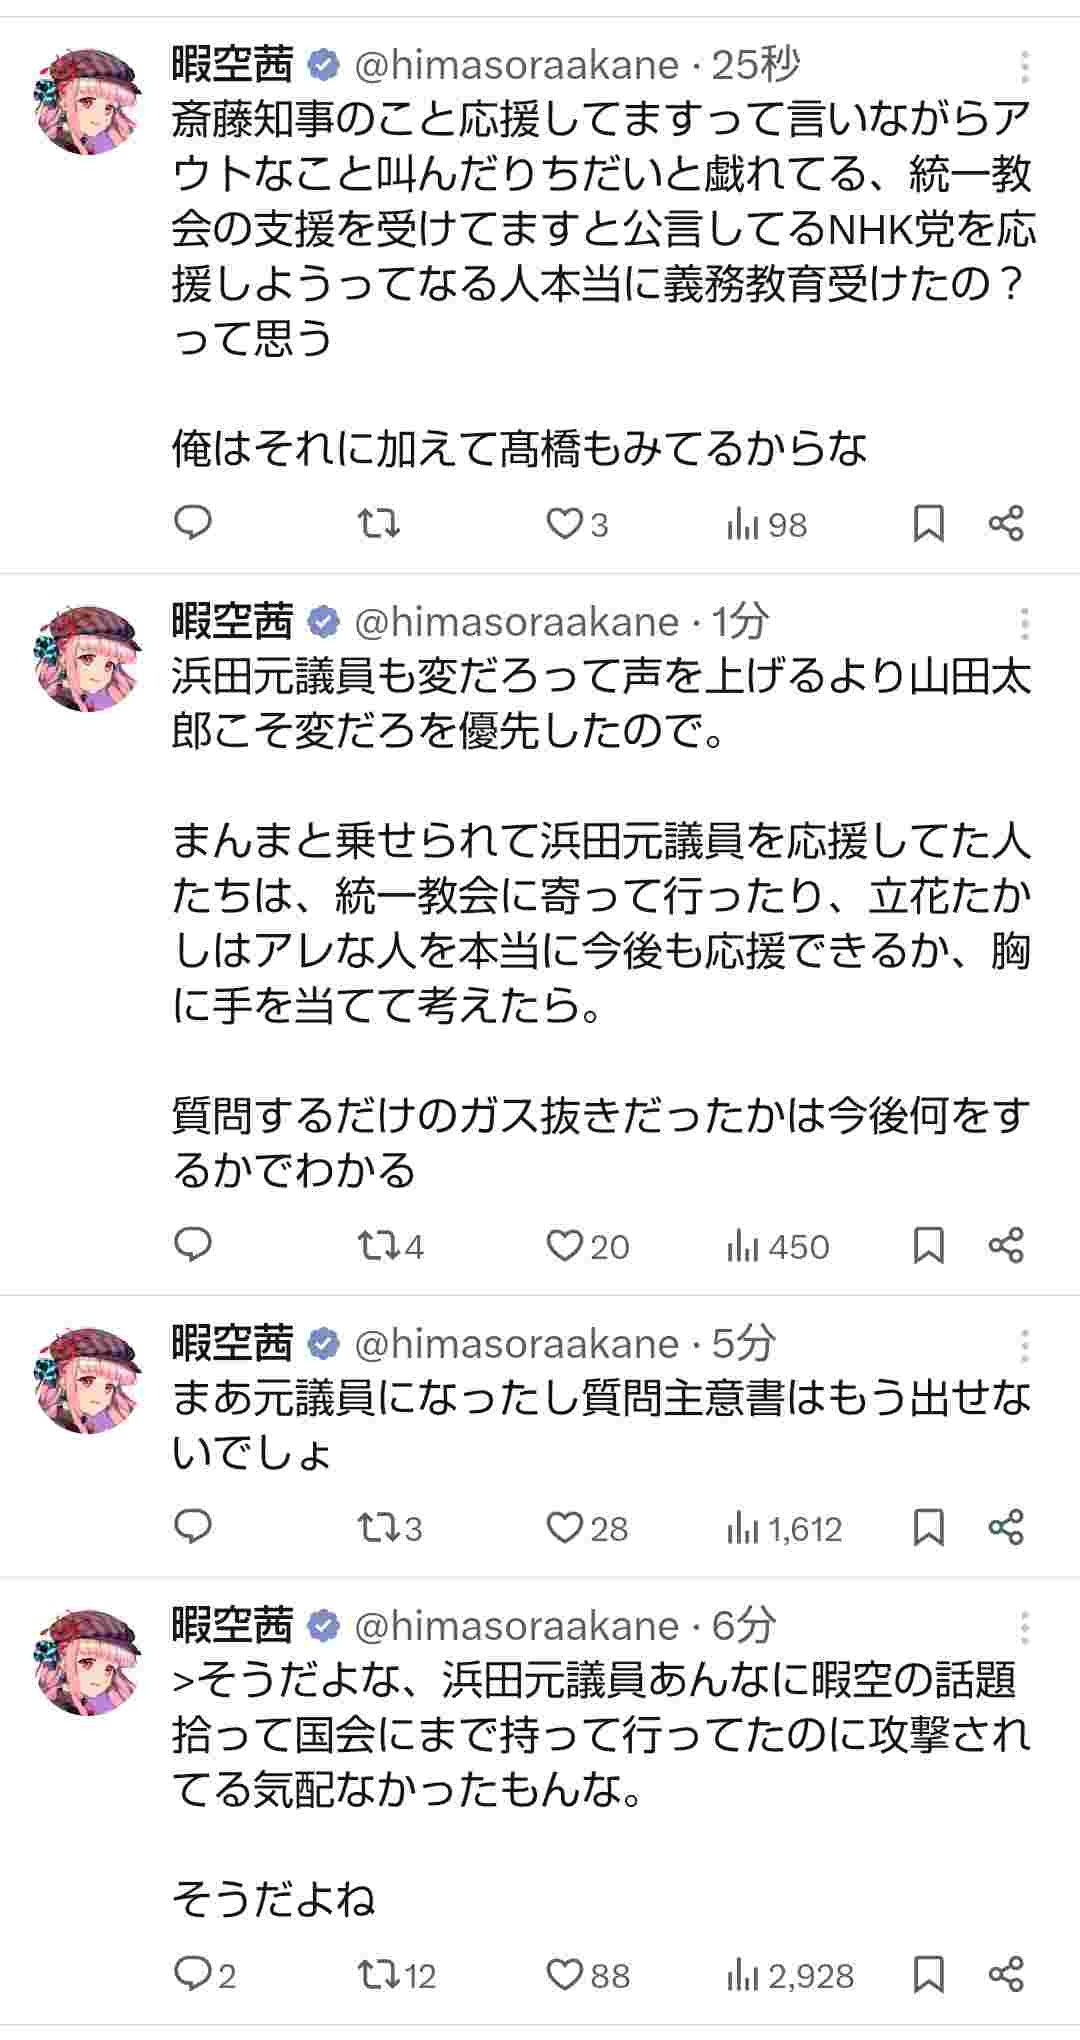Bookmark the 25秒 post

point(929,523)
